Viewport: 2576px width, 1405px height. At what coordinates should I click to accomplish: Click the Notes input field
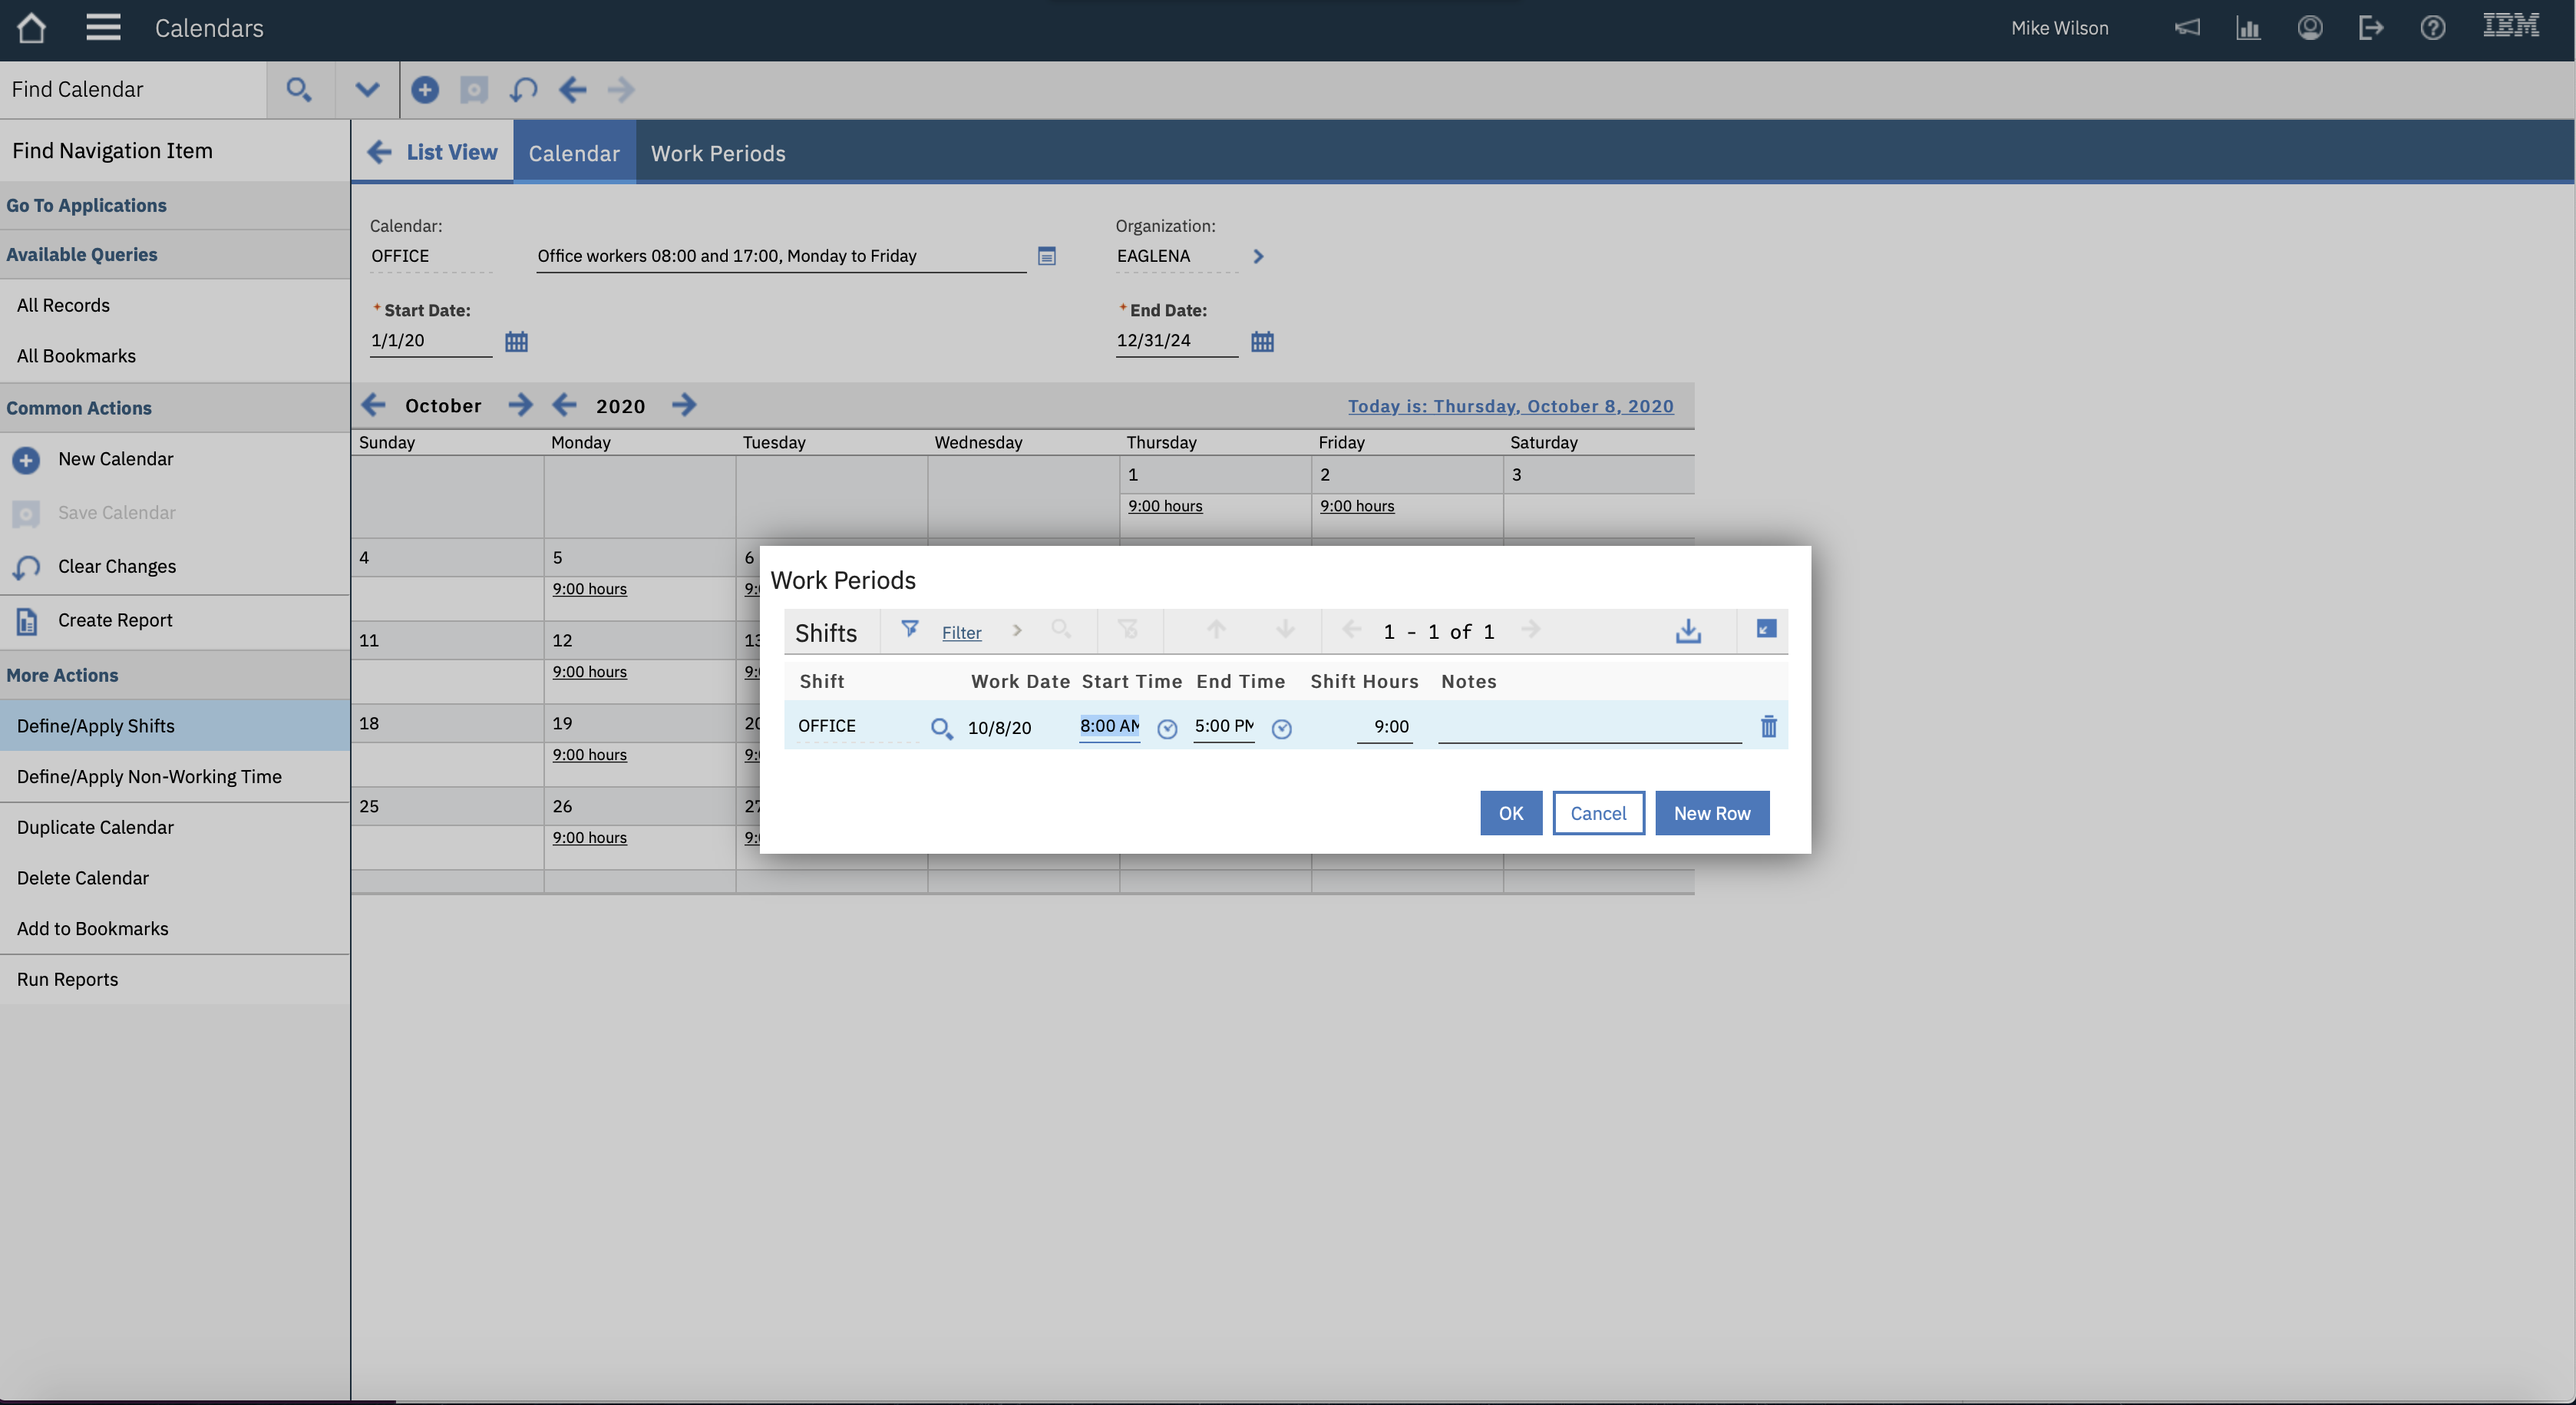pyautogui.click(x=1589, y=727)
